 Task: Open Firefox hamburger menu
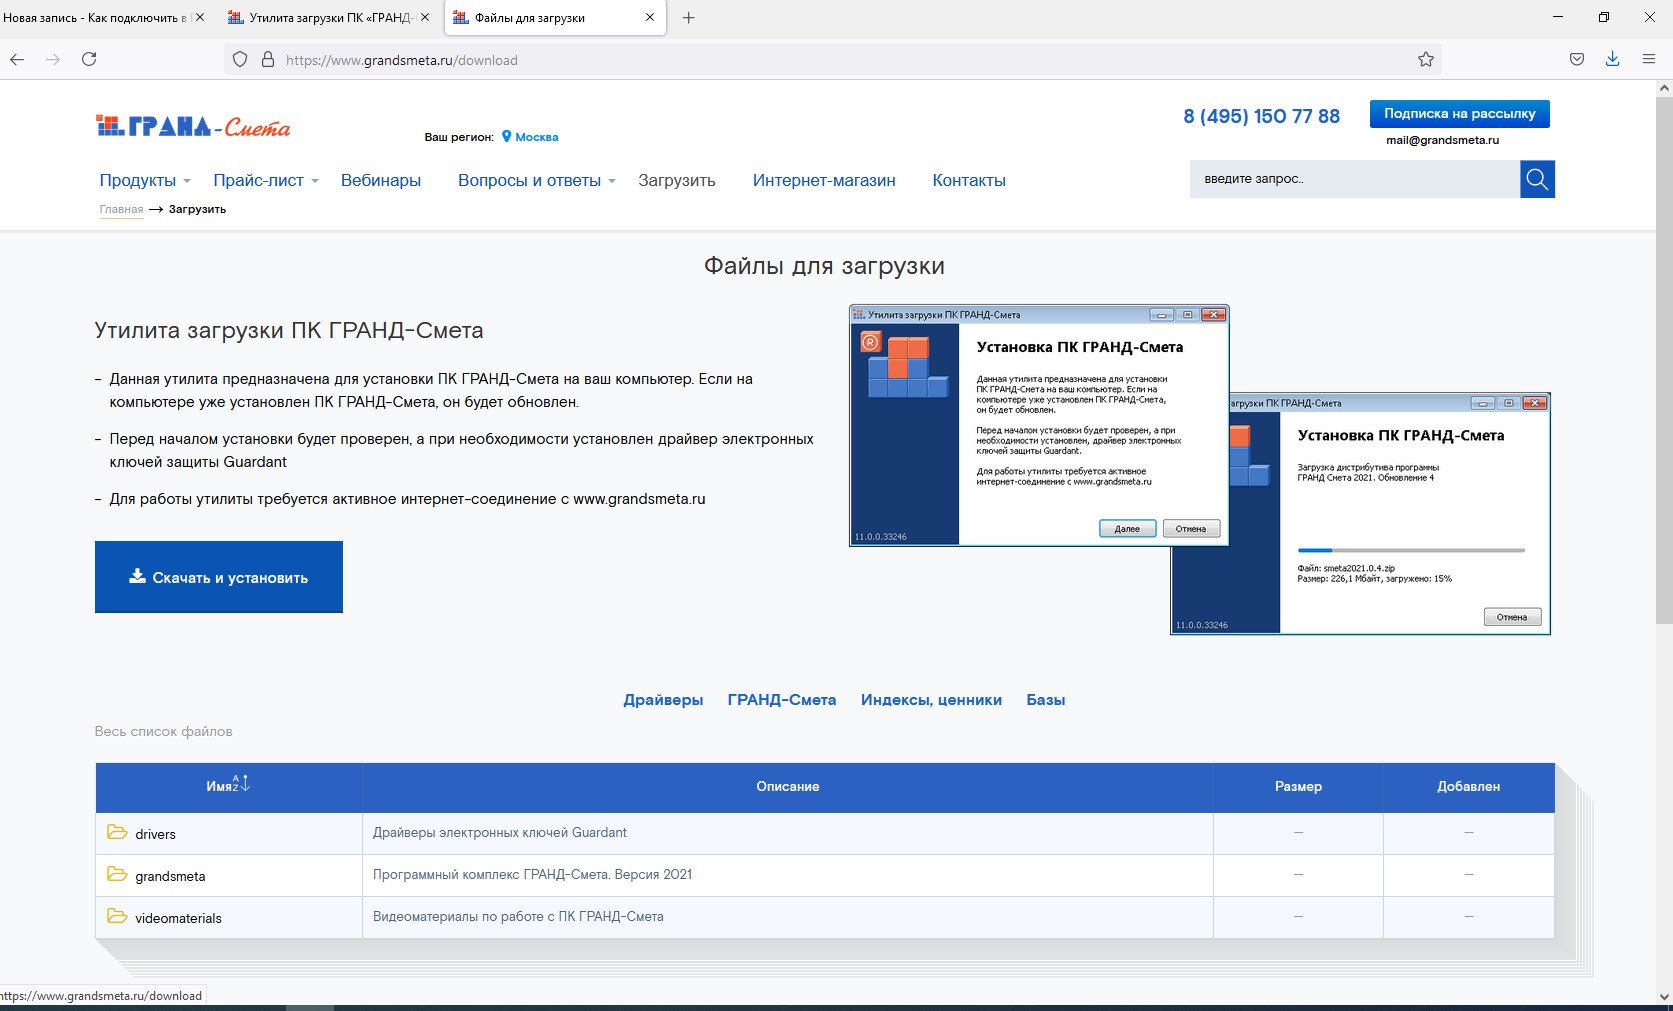click(x=1648, y=60)
